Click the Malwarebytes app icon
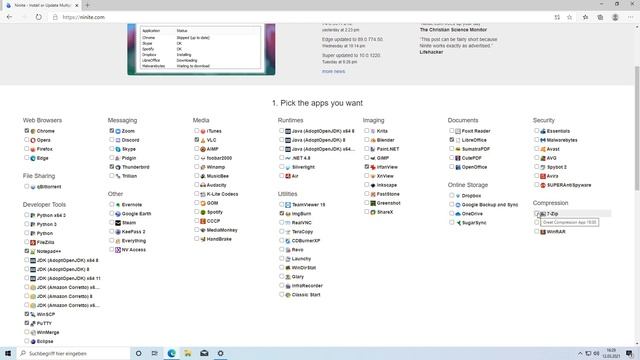640x360 pixels. click(x=543, y=140)
